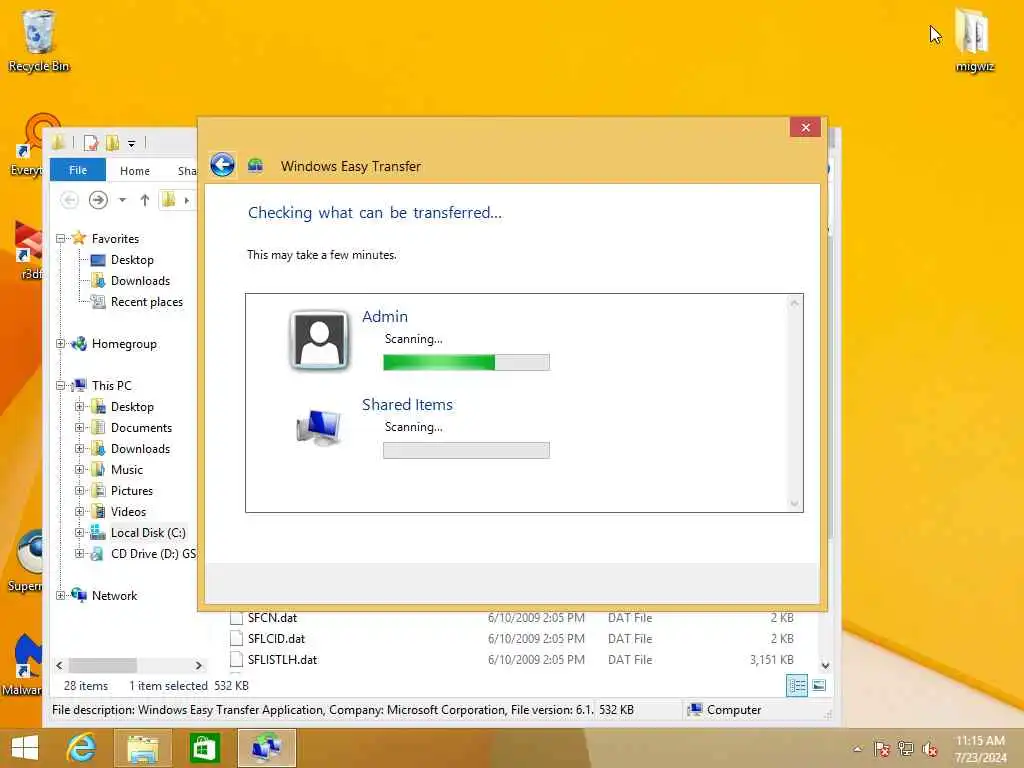Click the Shared Items label
This screenshot has height=768, width=1024.
(x=407, y=404)
